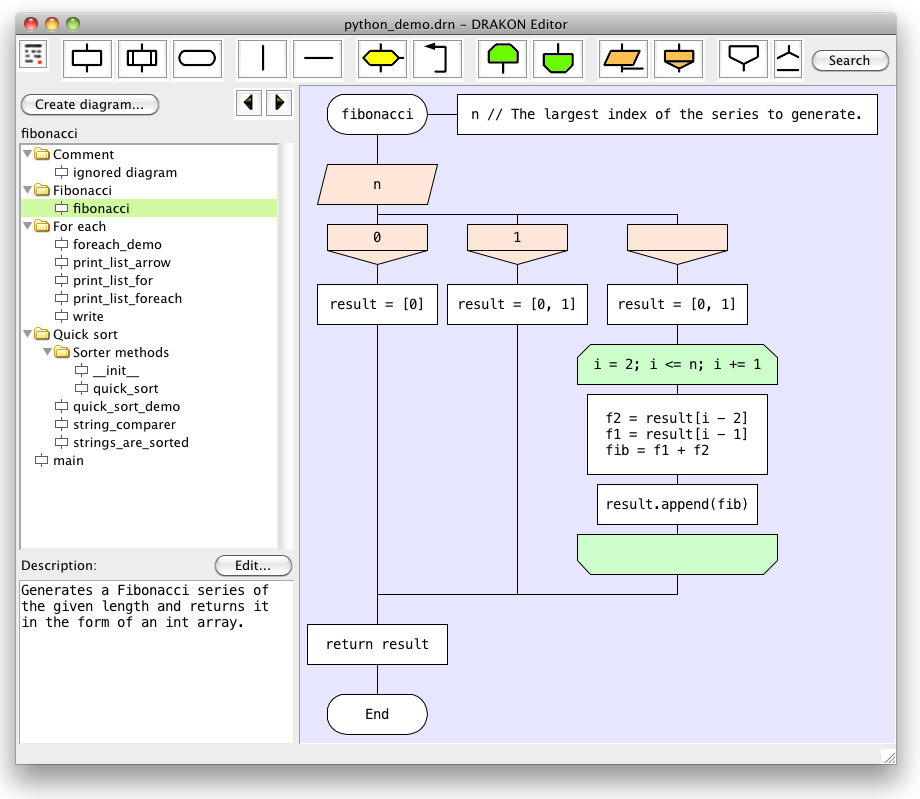Go back with the left navigation arrow
Screen dimensions: 920x799
(x=248, y=102)
